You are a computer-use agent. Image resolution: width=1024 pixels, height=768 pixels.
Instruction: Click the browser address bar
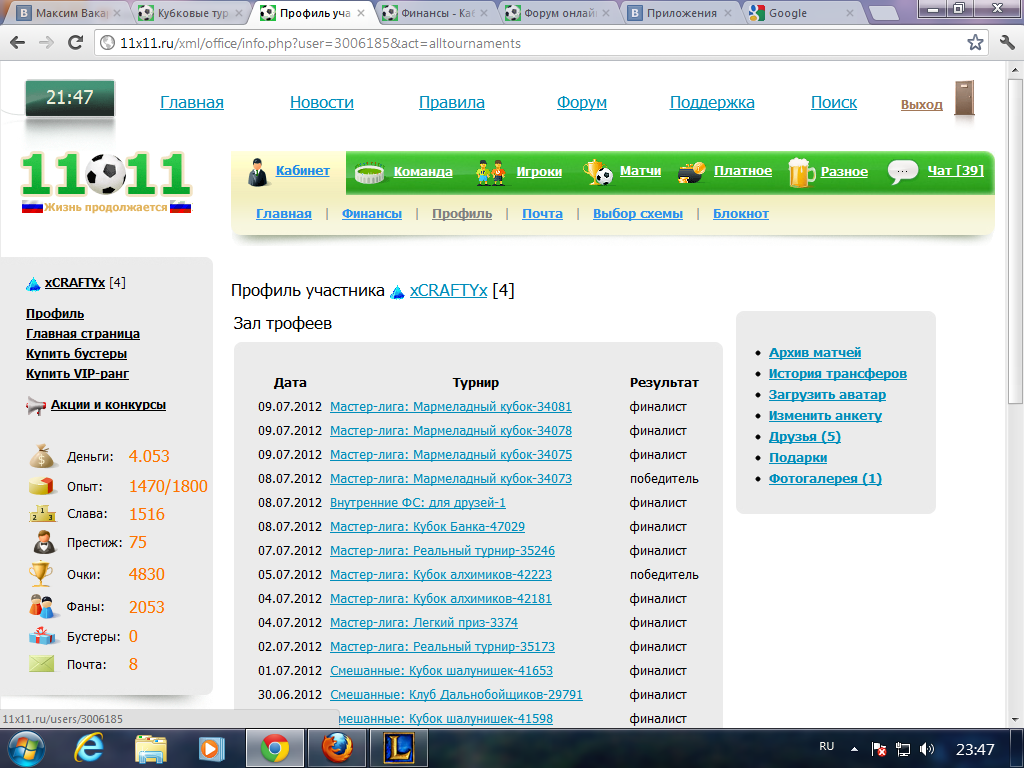click(530, 43)
